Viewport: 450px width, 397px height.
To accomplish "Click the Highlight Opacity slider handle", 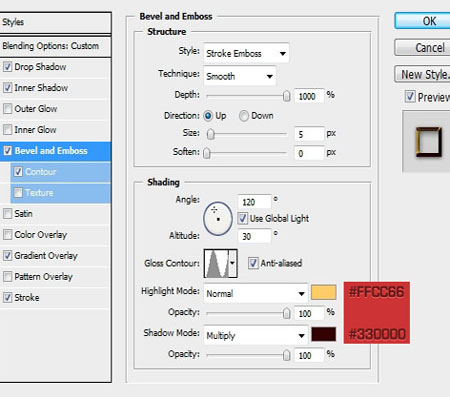I will 286,313.
